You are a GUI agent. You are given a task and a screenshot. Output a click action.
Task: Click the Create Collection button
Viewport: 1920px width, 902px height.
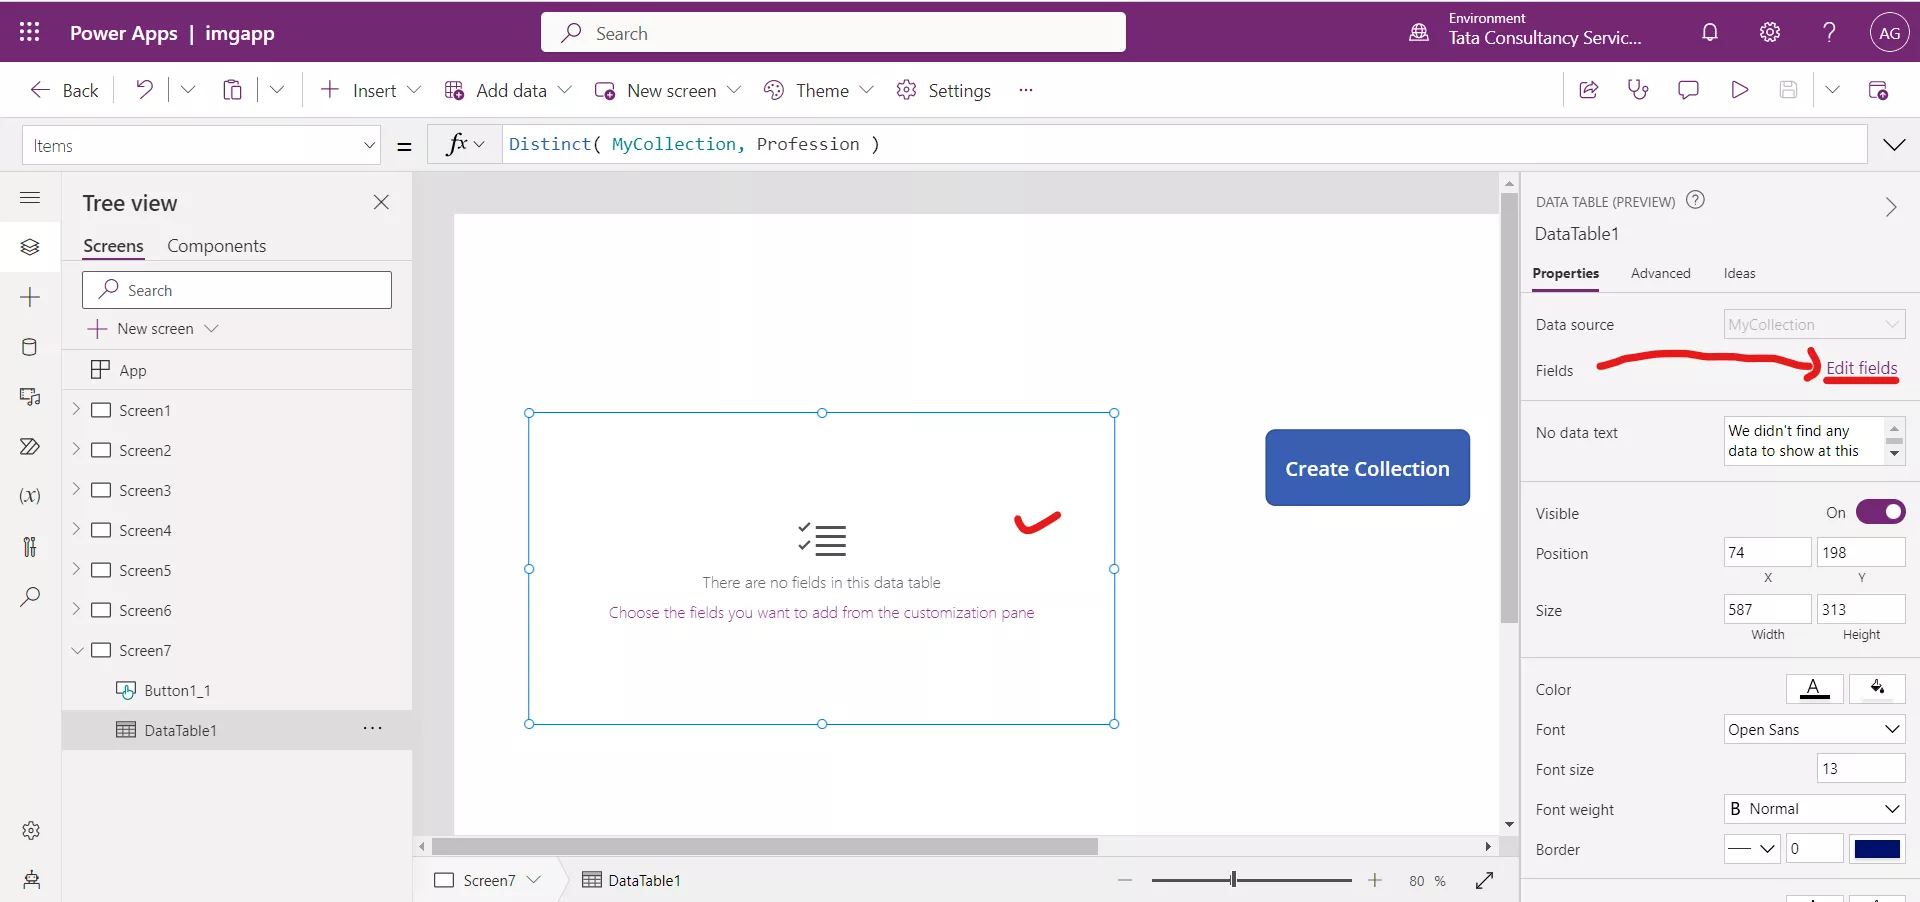click(1367, 468)
